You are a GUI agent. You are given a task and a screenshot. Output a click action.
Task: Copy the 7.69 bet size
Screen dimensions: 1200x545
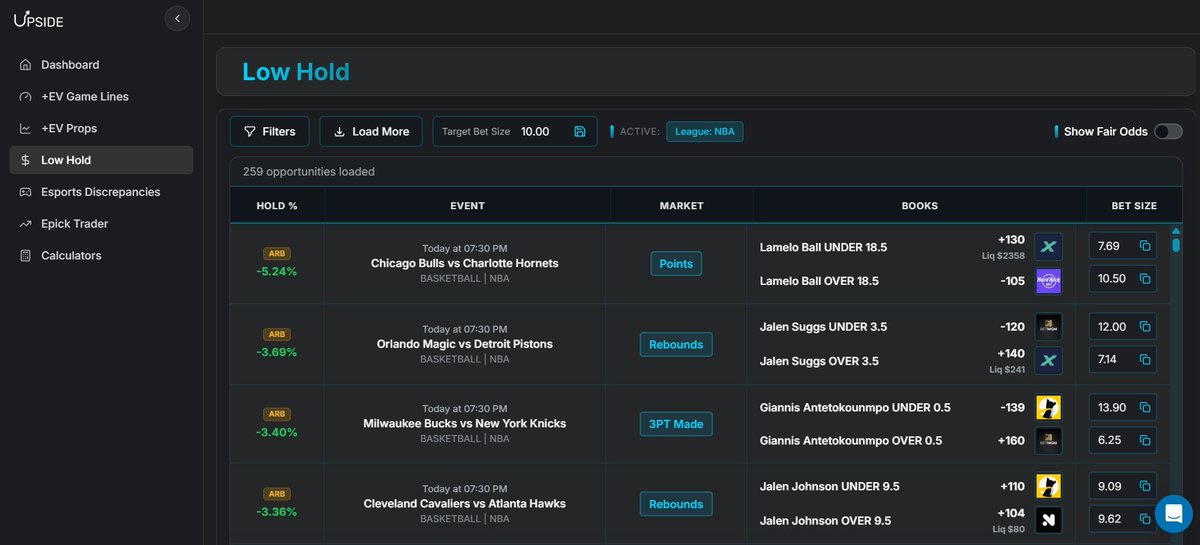click(x=1145, y=246)
